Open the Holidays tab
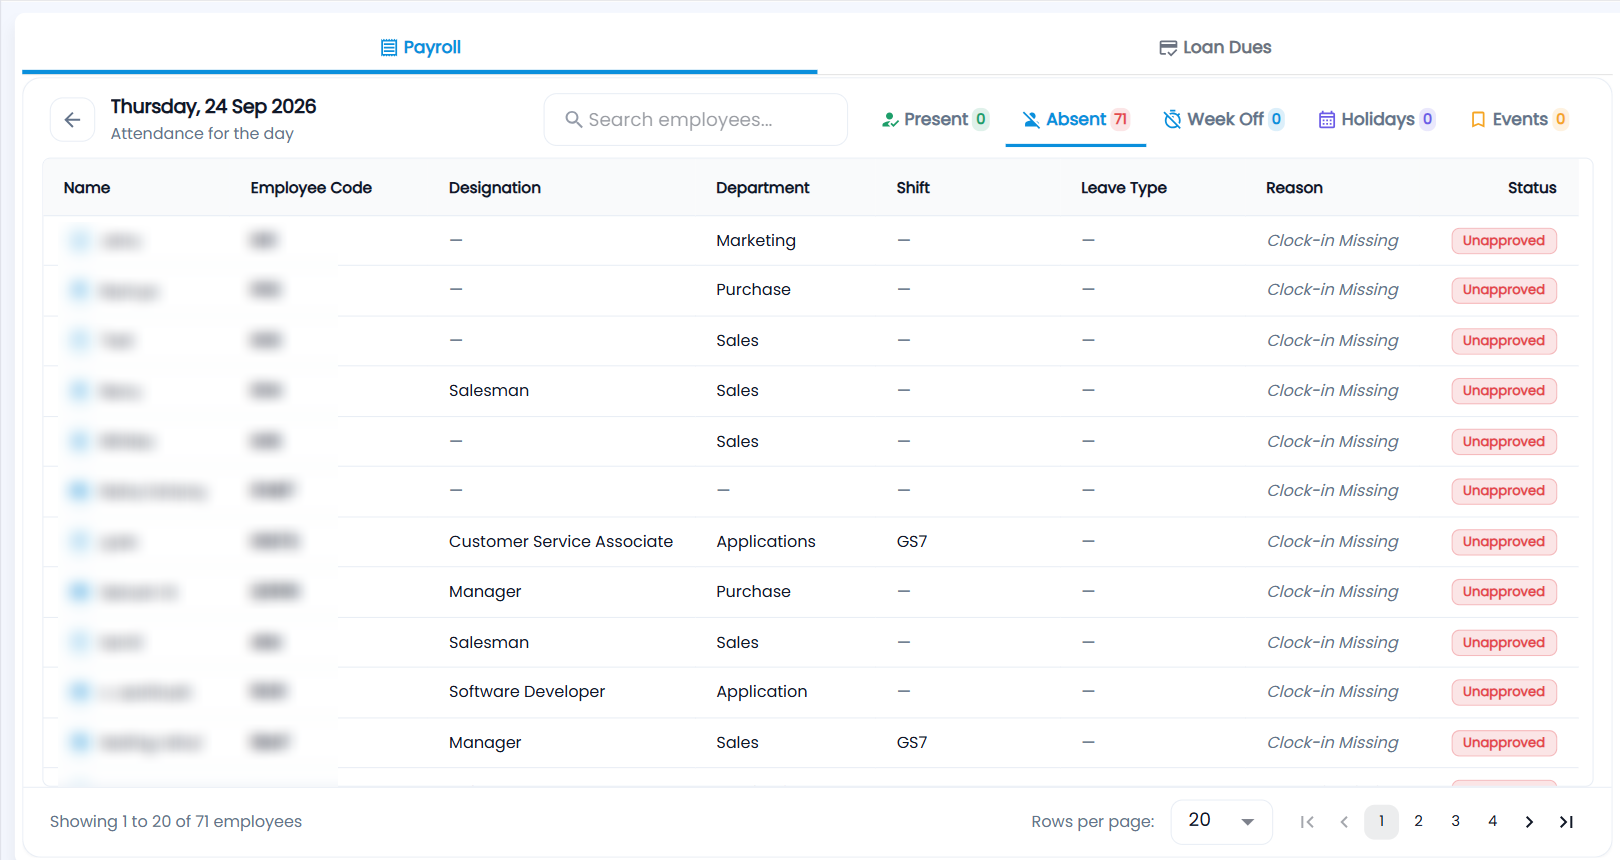 1377,120
